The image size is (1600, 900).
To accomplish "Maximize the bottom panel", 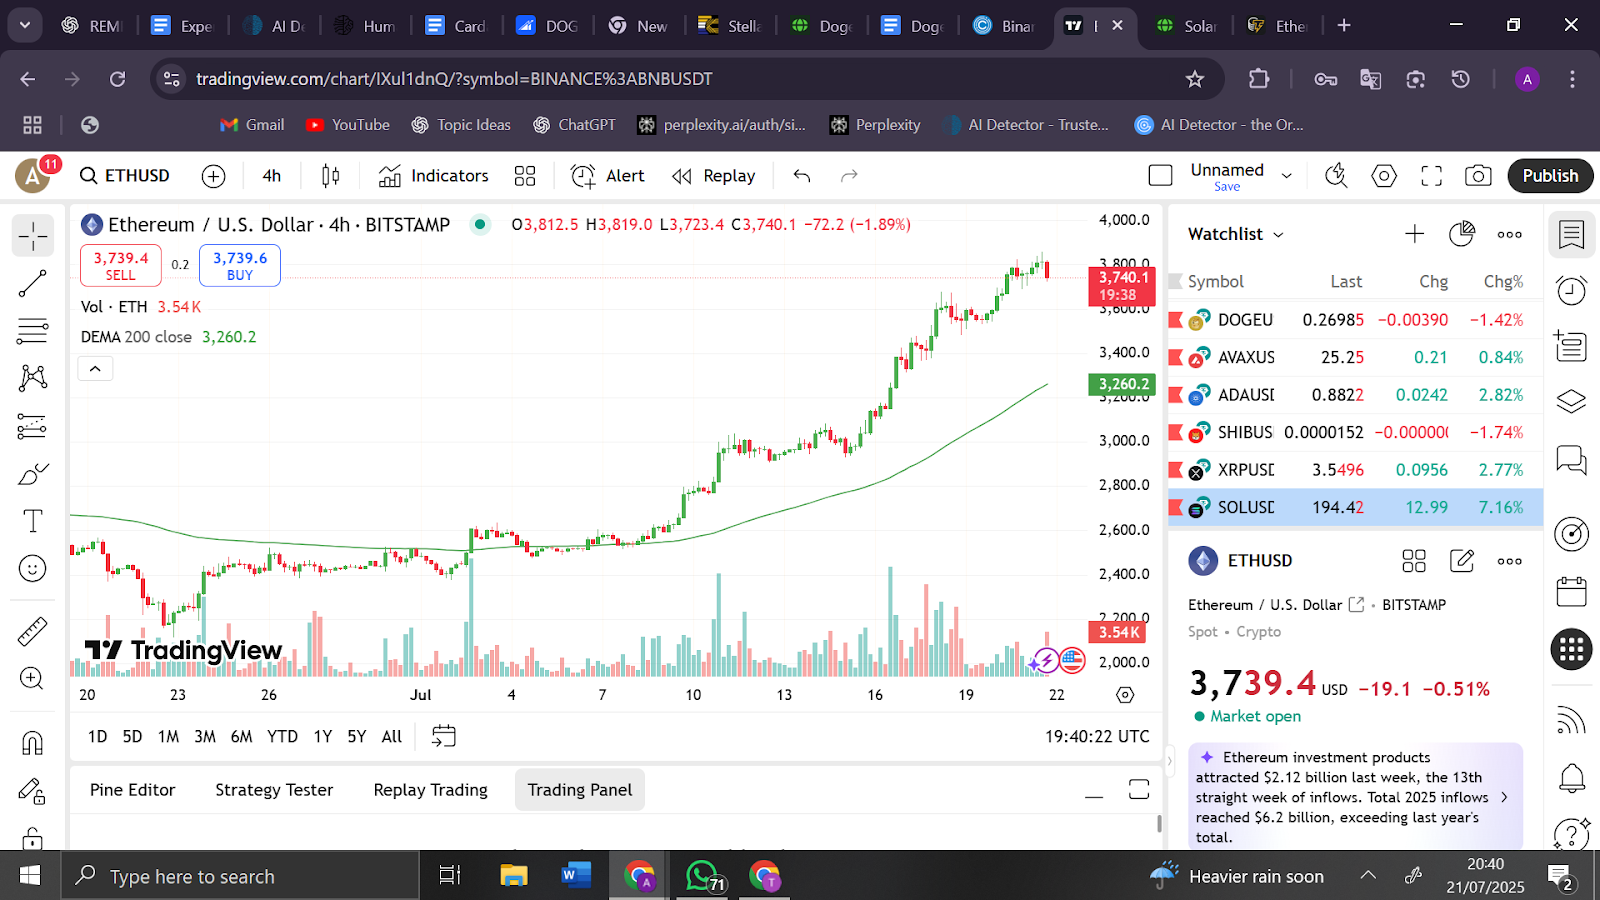I will coord(1139,790).
